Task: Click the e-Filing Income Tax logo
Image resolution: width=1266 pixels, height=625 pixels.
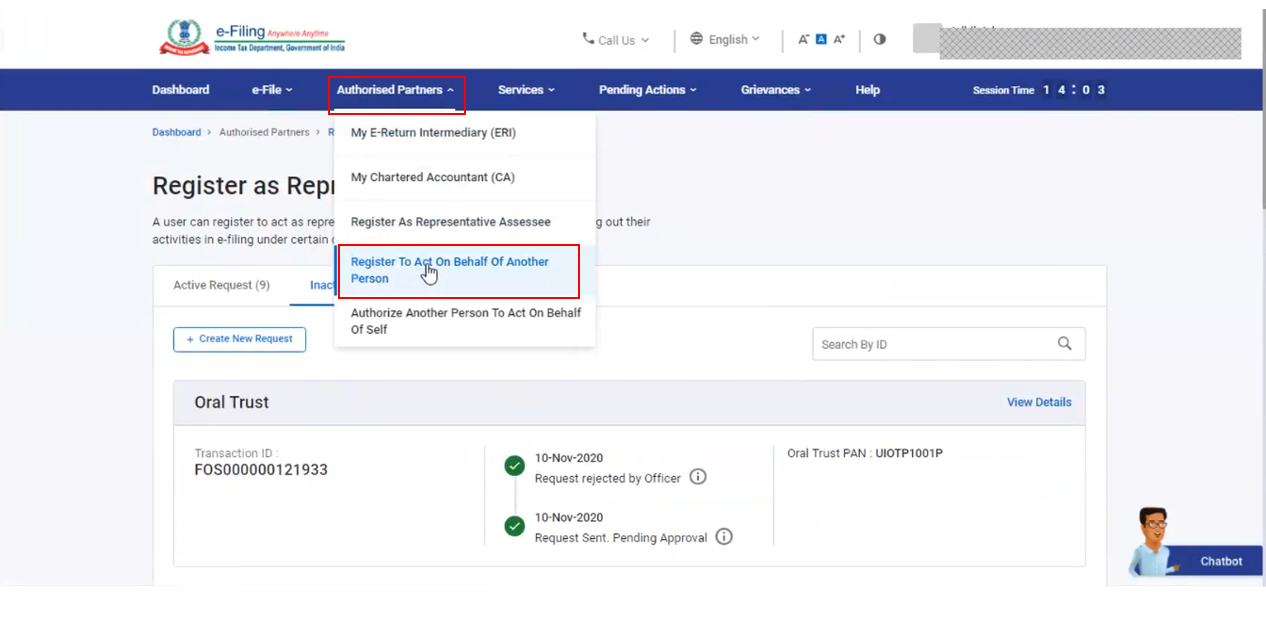Action: [252, 38]
